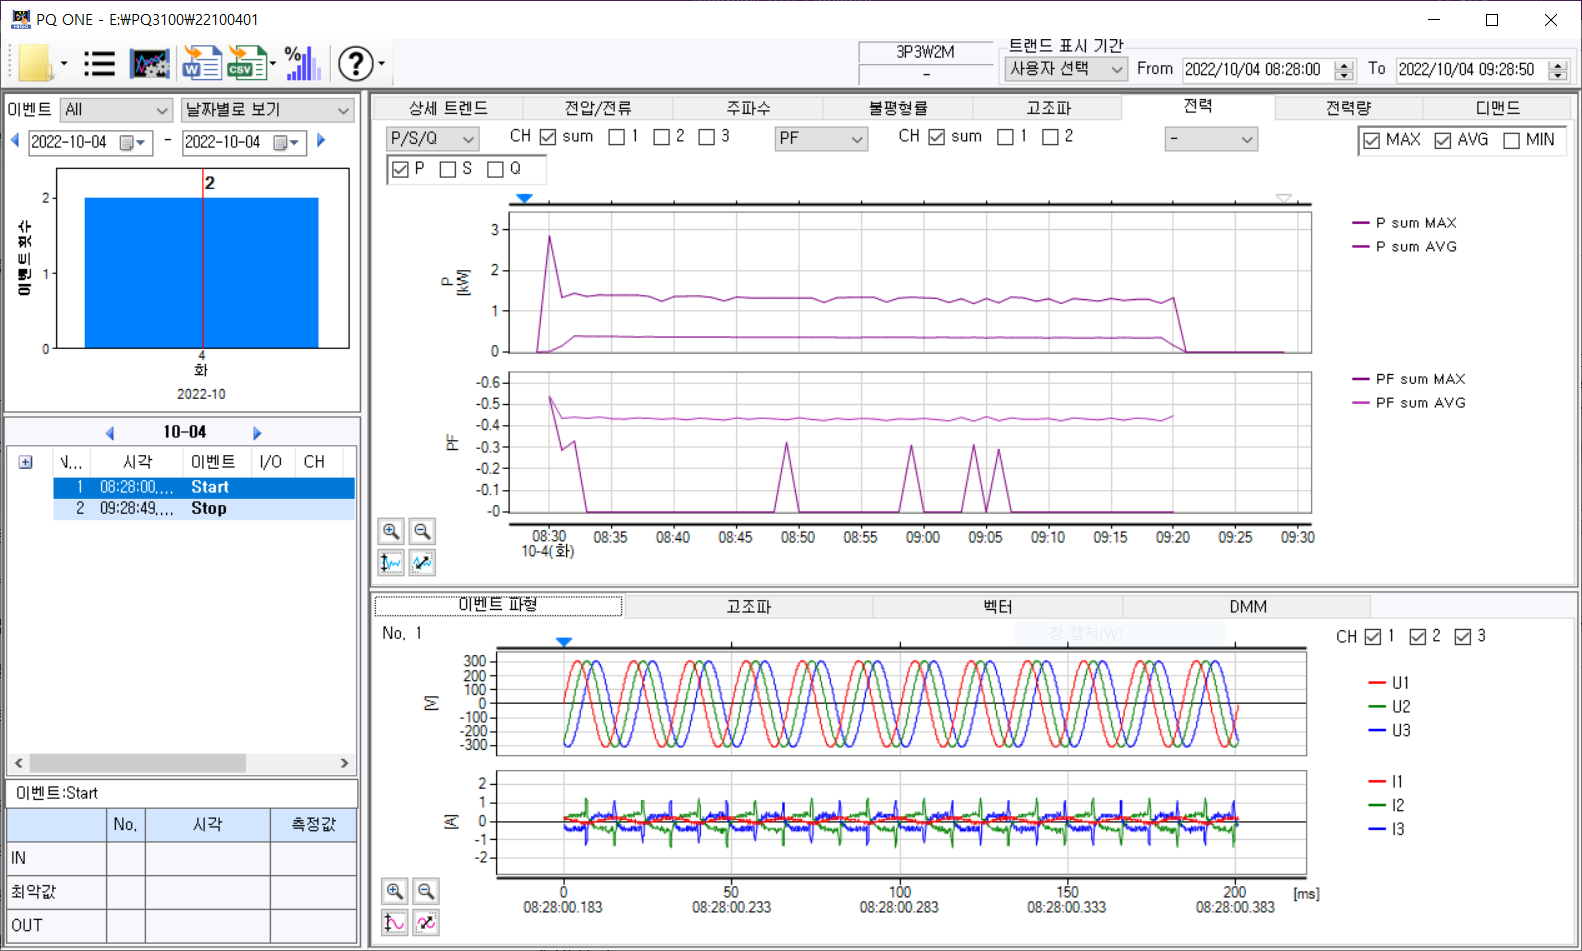The image size is (1582, 951).
Task: Zoom in on trend graph
Action: [x=391, y=531]
